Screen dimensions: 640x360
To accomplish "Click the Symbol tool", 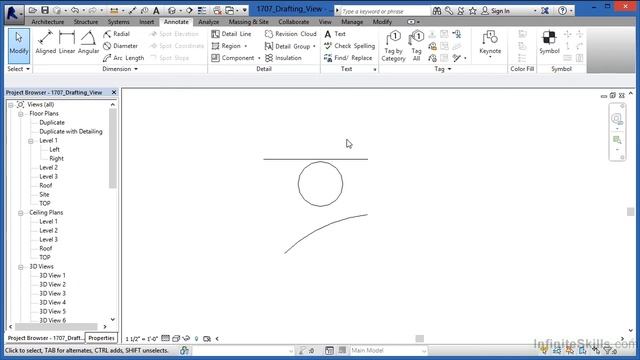I will click(x=549, y=43).
